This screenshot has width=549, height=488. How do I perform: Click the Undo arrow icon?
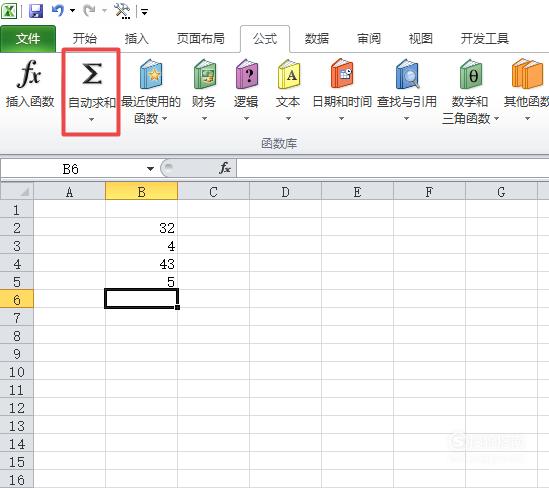tap(58, 11)
